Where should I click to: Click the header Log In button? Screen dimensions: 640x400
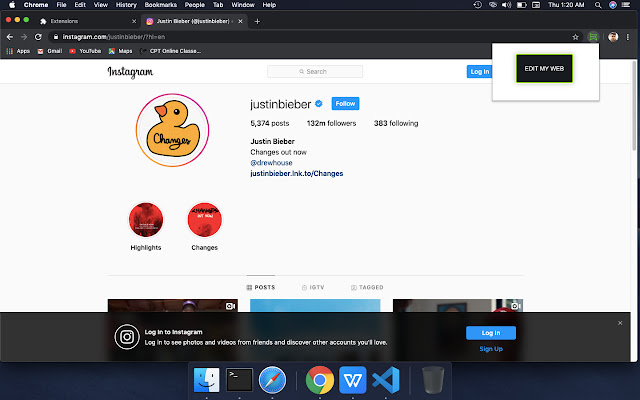click(479, 71)
